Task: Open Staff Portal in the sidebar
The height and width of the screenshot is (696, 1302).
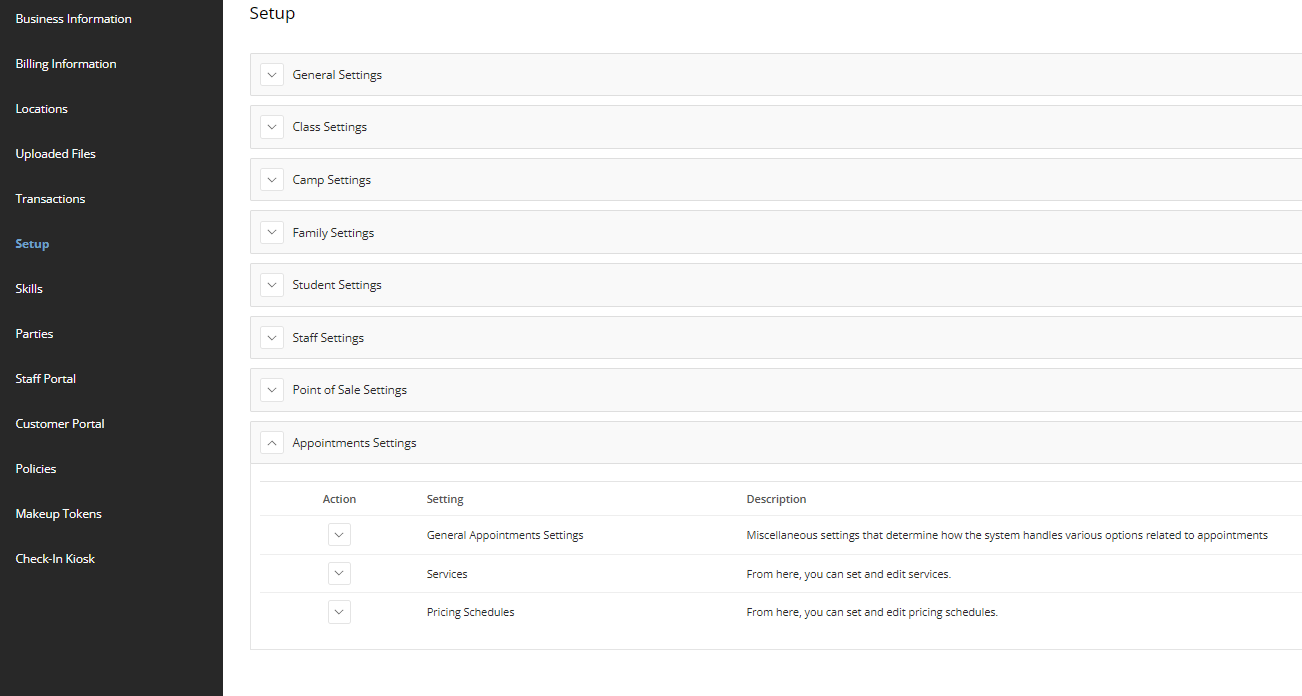Action: [x=46, y=379]
